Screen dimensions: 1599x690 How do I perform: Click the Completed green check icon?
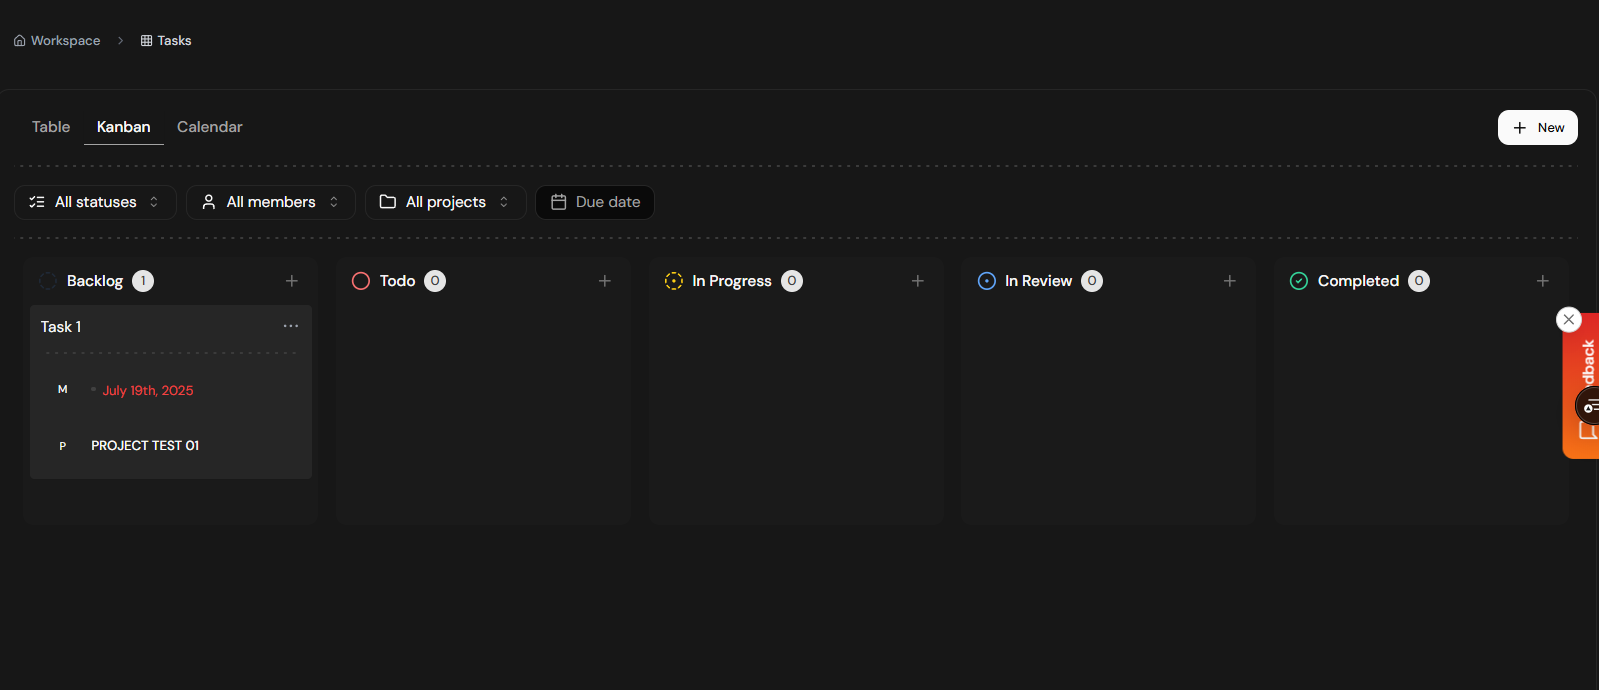(x=1299, y=281)
